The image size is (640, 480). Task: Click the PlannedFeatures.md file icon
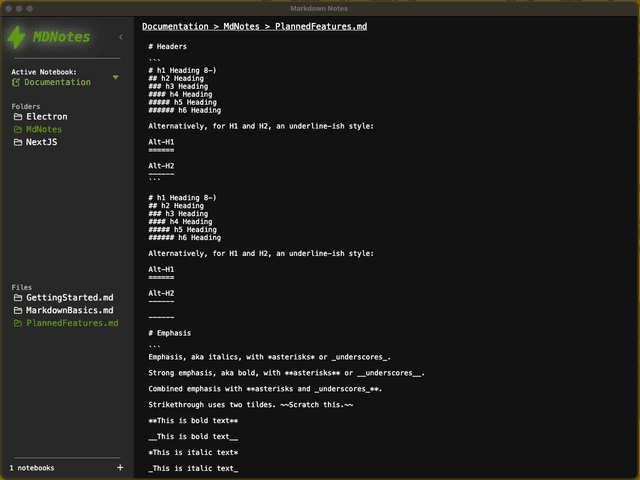coord(17,324)
